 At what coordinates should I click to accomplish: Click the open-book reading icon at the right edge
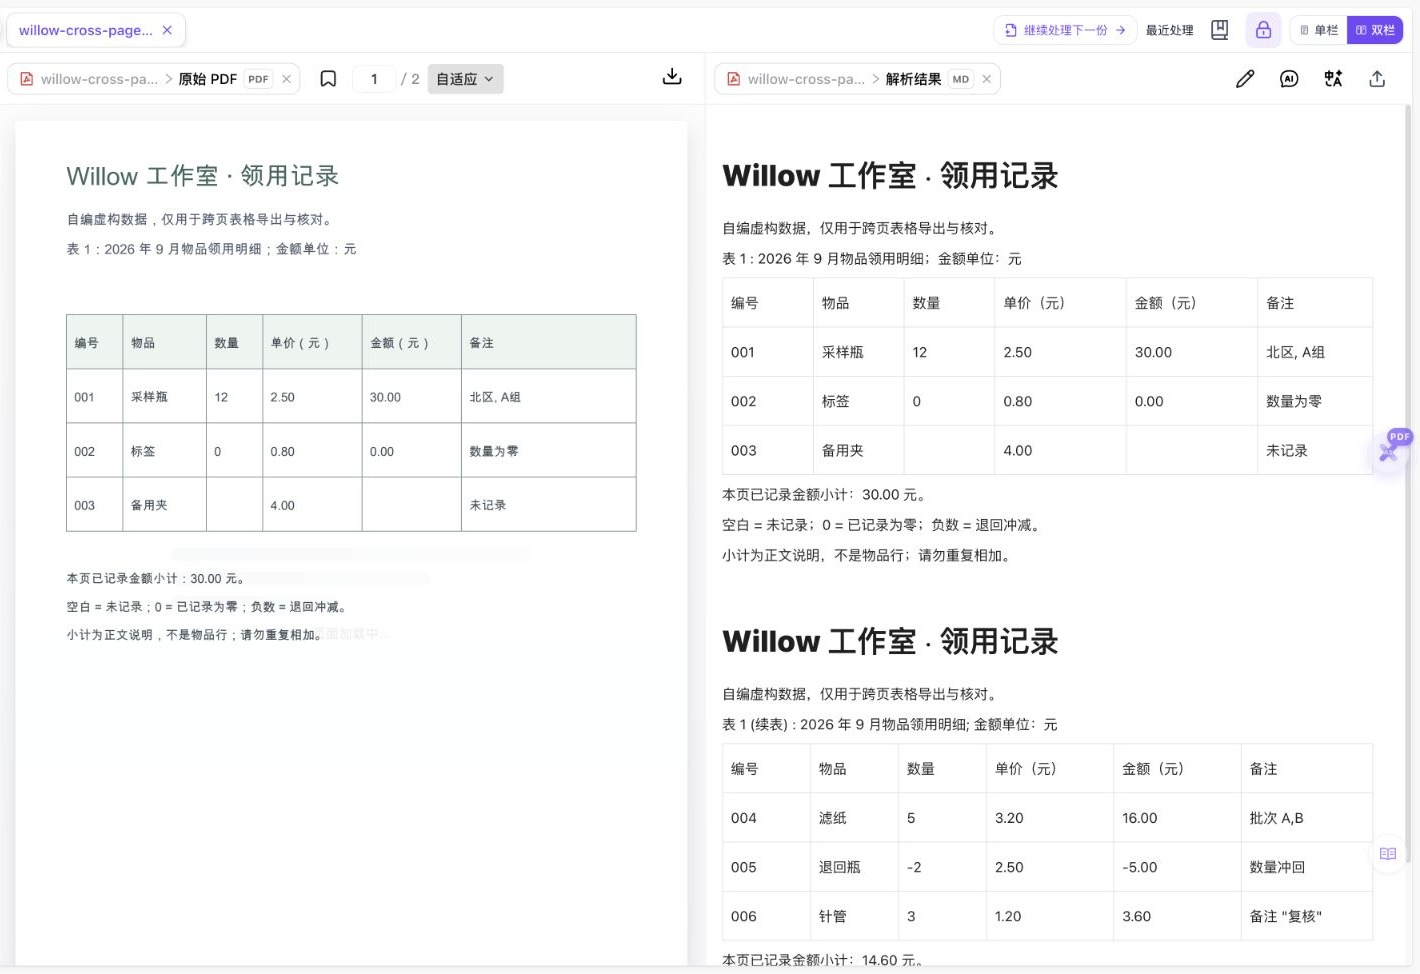click(1388, 854)
